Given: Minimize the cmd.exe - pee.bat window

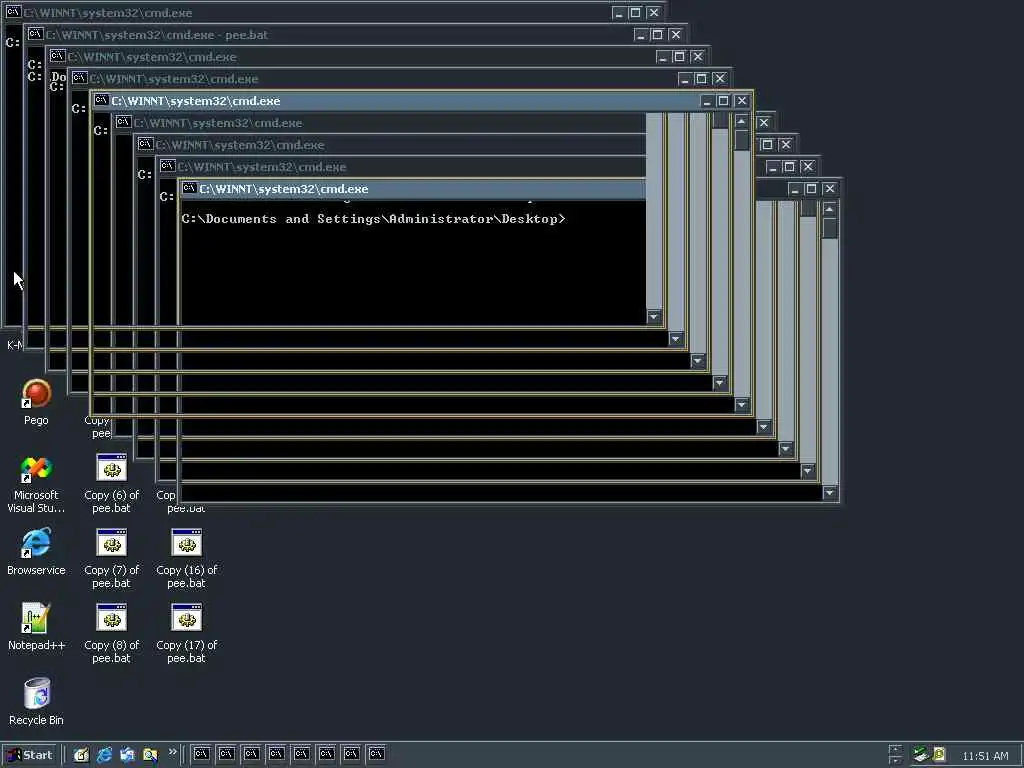Looking at the screenshot, I should (641, 35).
